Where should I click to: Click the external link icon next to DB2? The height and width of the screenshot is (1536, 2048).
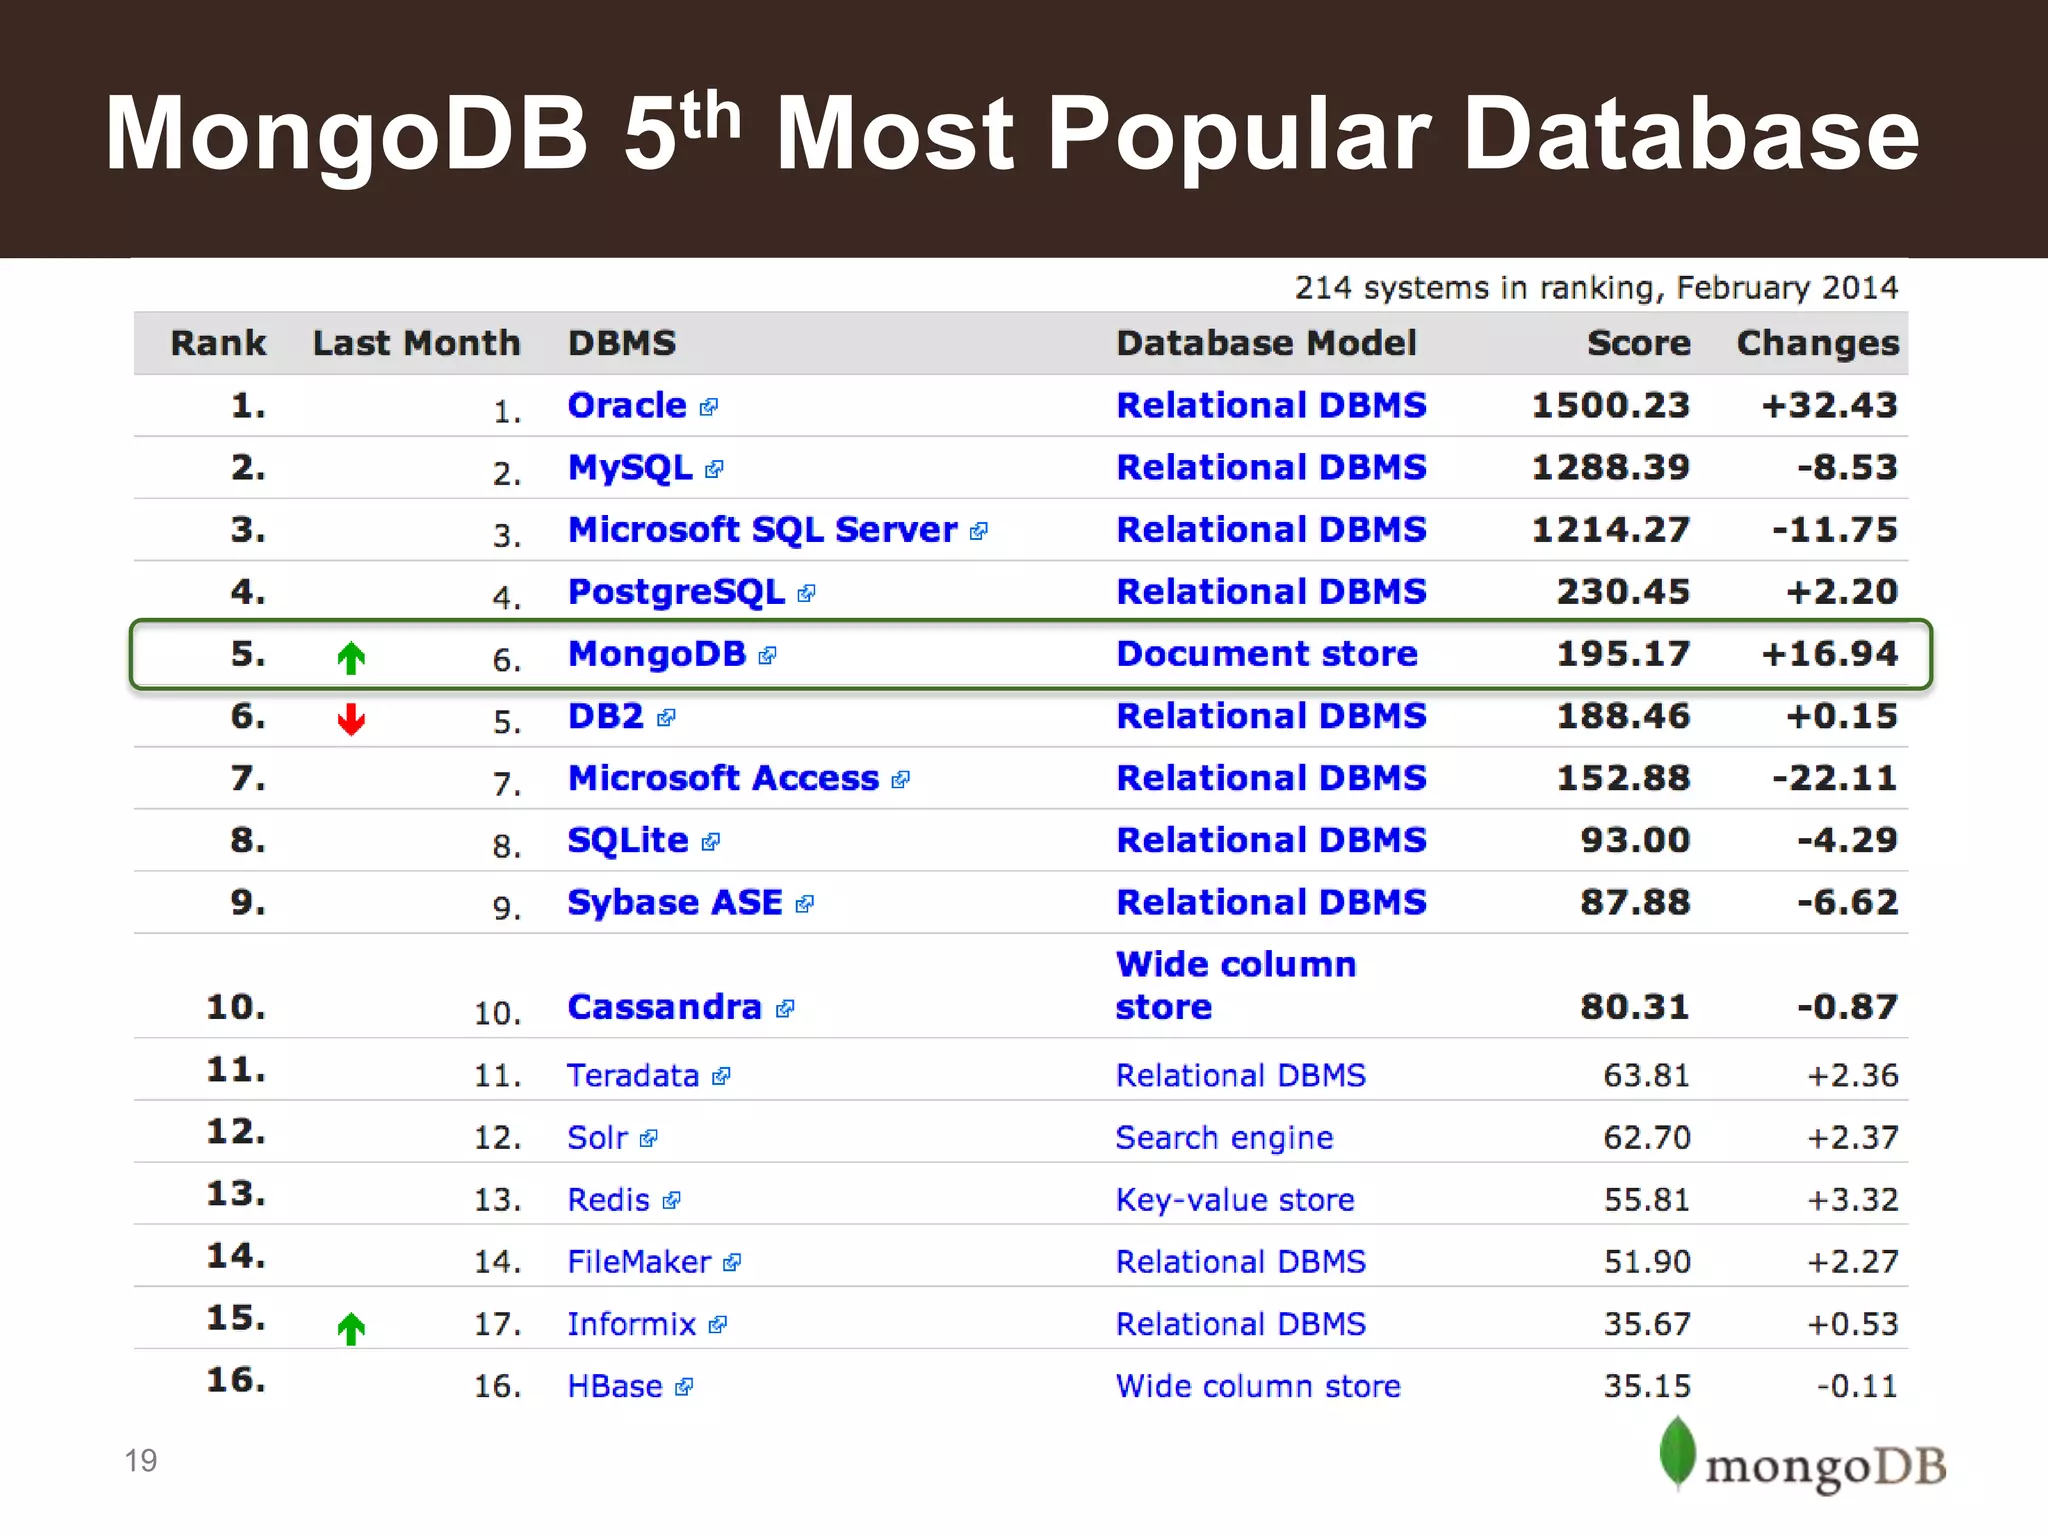click(667, 718)
